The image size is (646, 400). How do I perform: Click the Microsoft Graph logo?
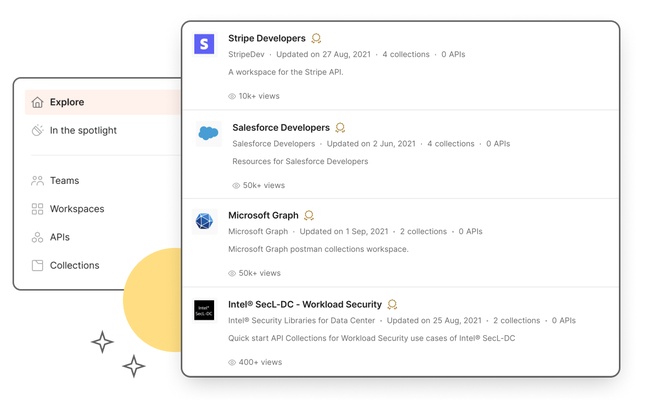pos(204,221)
